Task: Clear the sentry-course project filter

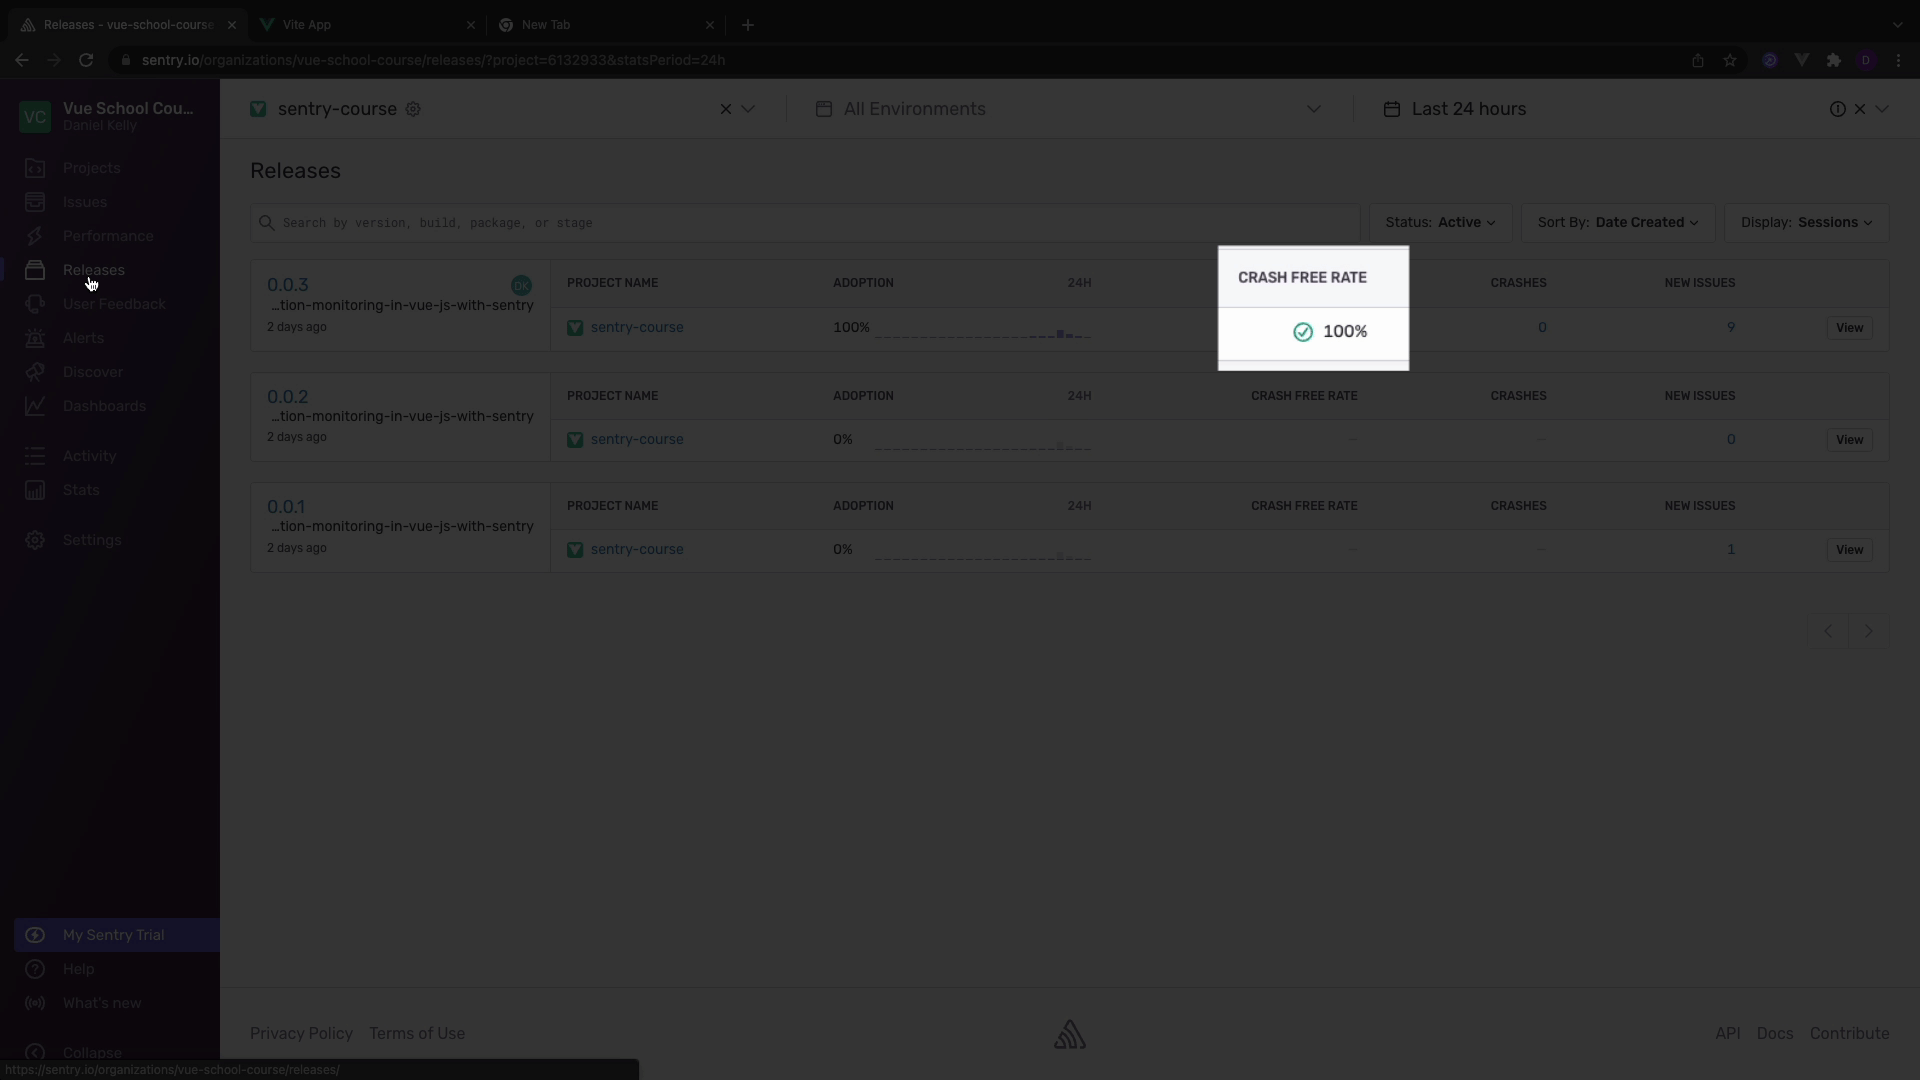Action: (726, 109)
